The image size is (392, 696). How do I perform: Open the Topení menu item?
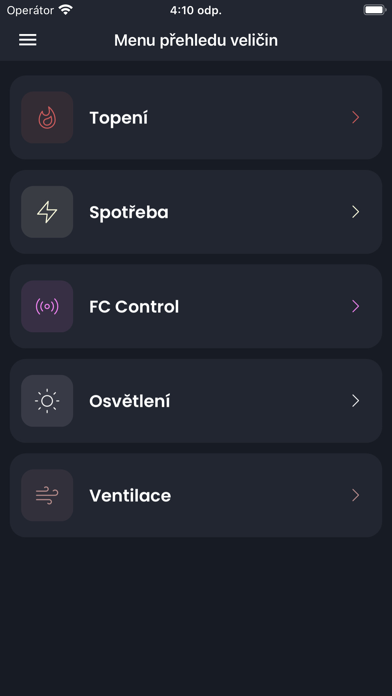click(196, 118)
